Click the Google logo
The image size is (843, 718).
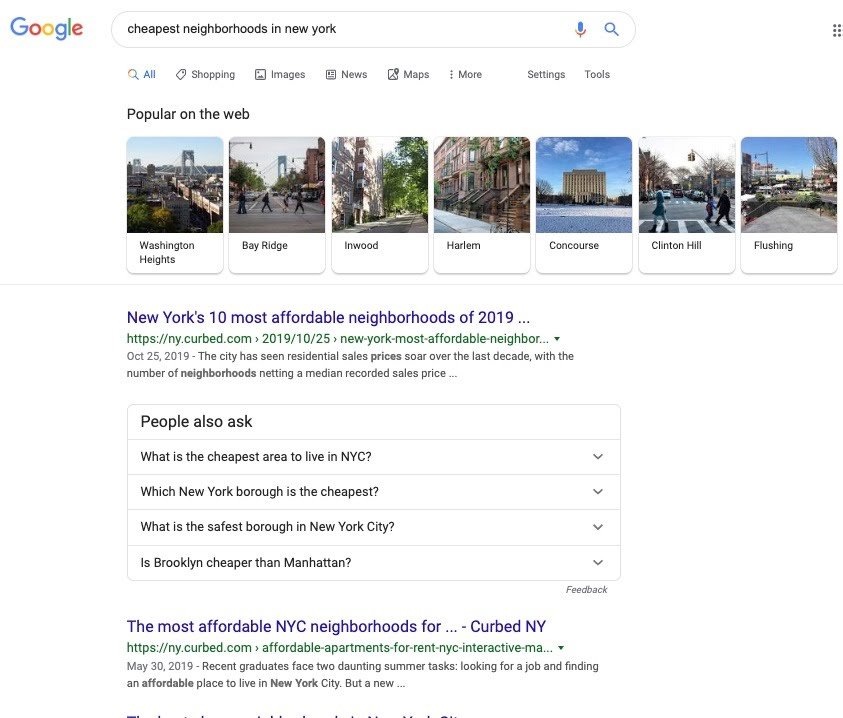(x=47, y=28)
